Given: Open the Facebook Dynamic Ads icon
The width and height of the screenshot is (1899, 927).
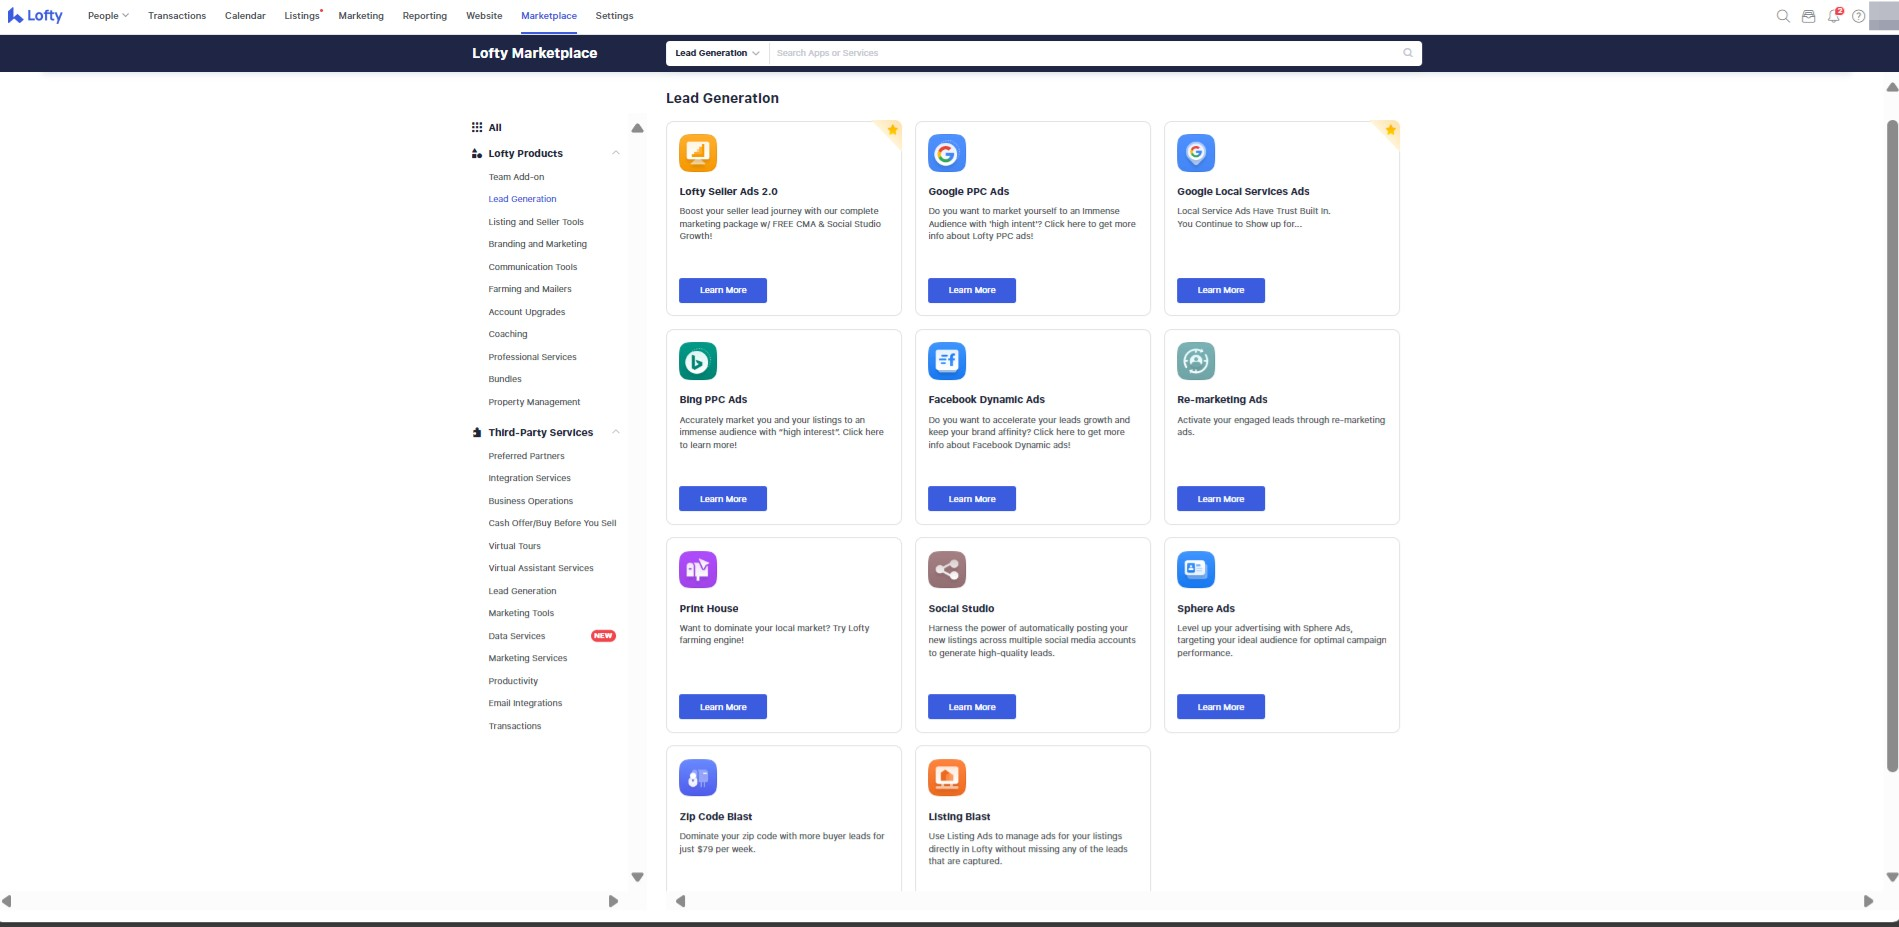Looking at the screenshot, I should pos(946,361).
